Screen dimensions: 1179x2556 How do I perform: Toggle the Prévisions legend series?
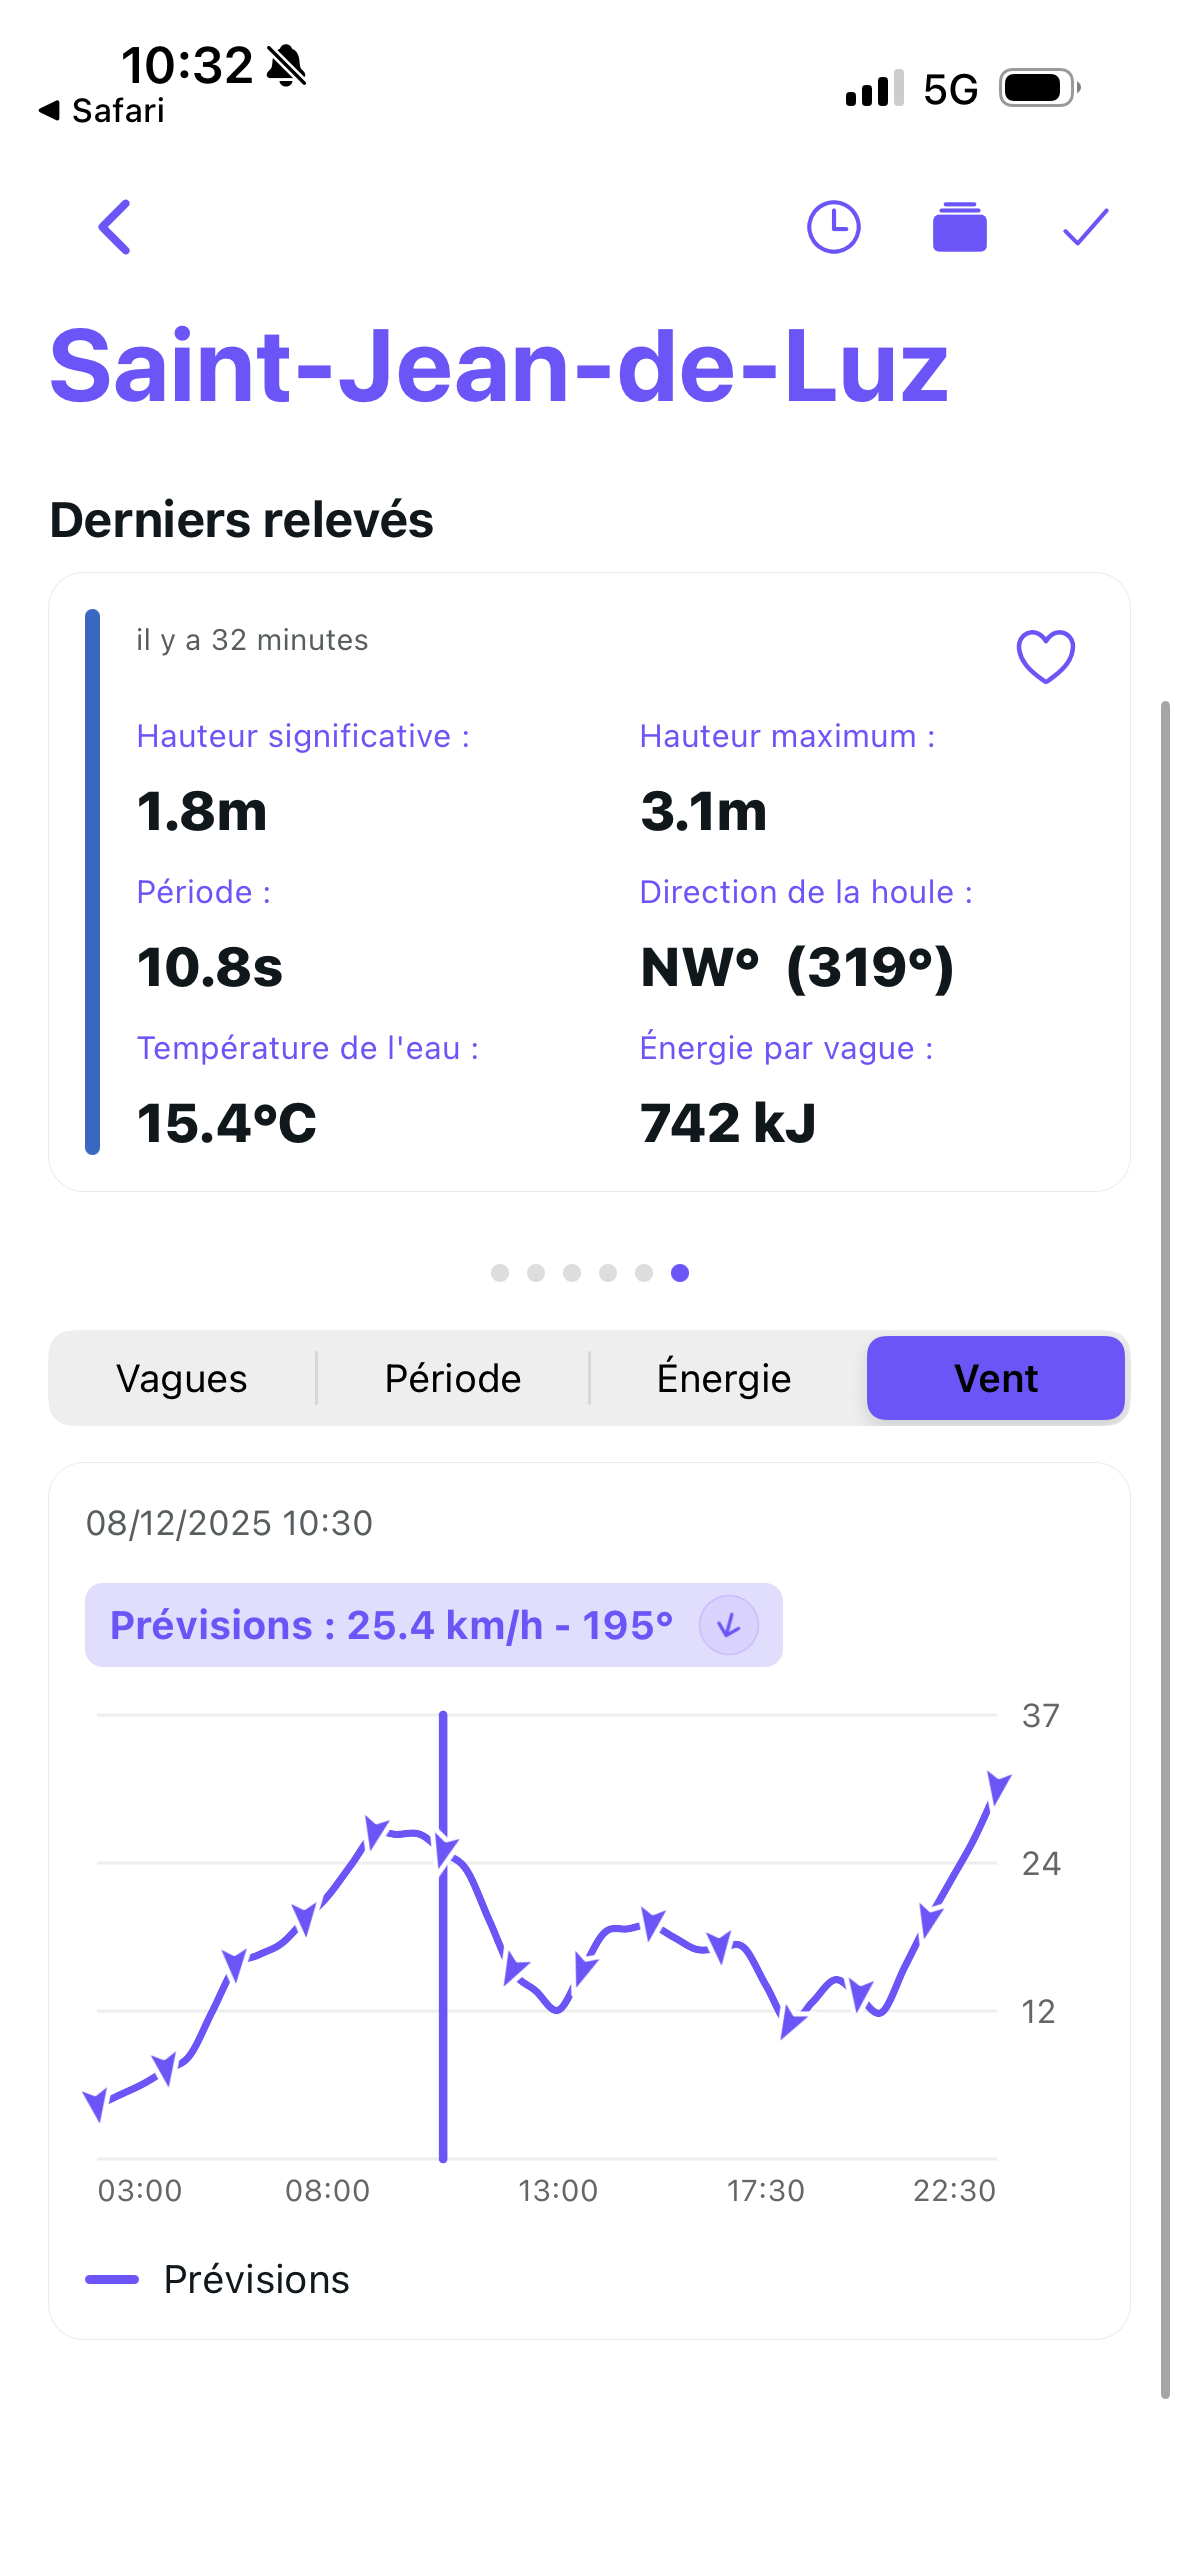coord(218,2280)
